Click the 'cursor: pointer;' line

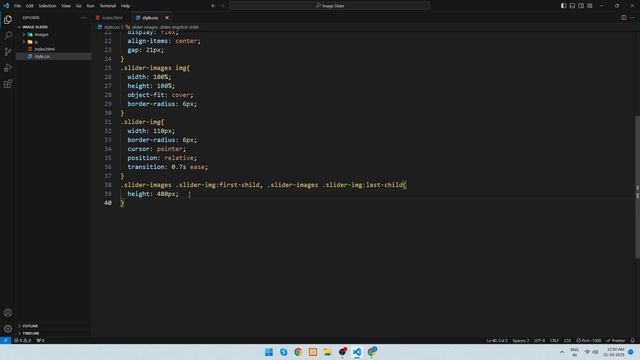tap(156, 149)
